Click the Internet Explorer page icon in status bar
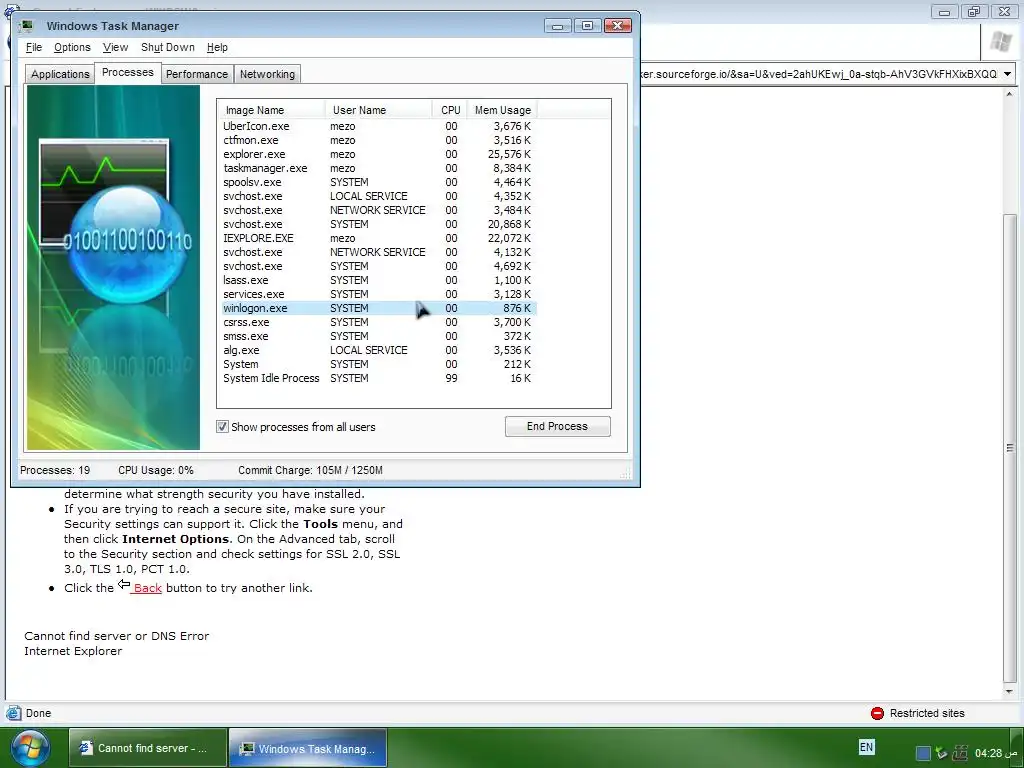The height and width of the screenshot is (768, 1024). tap(13, 713)
